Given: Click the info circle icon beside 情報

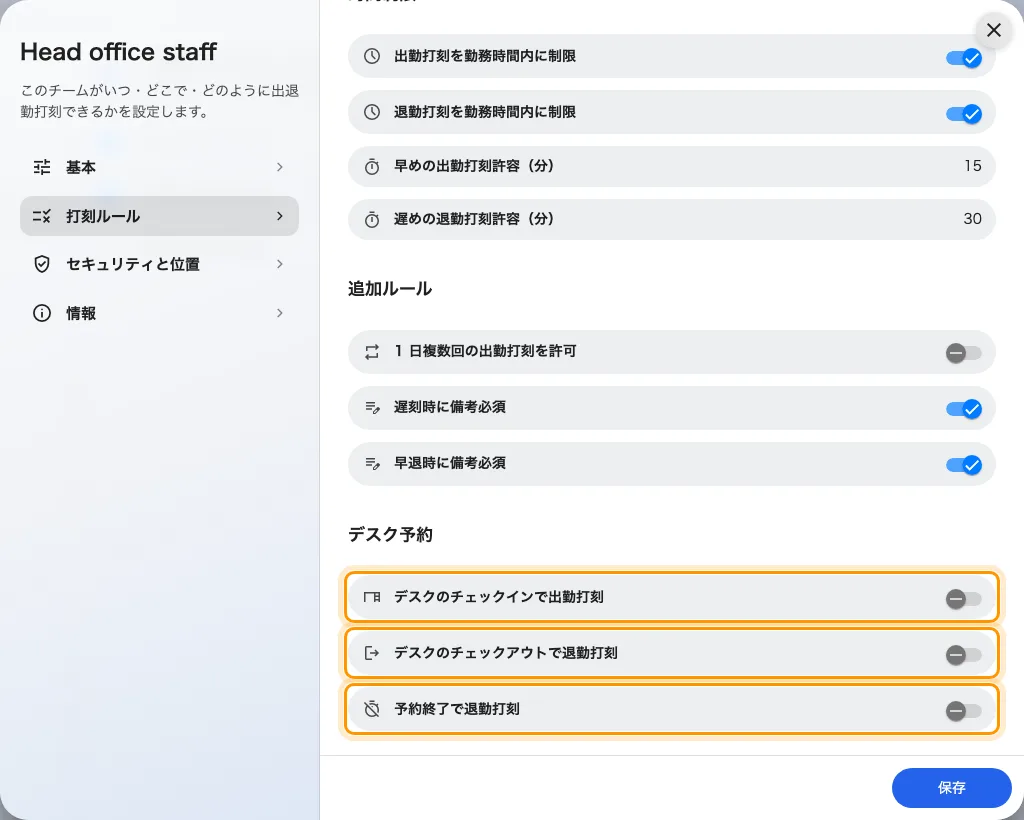Looking at the screenshot, I should [x=42, y=313].
